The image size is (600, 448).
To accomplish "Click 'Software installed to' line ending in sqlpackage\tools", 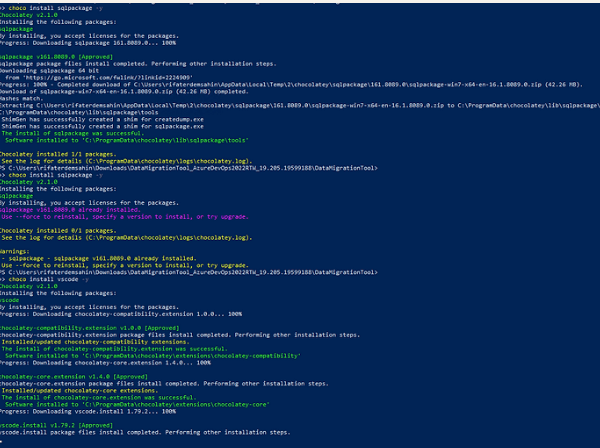I will pyautogui.click(x=127, y=140).
